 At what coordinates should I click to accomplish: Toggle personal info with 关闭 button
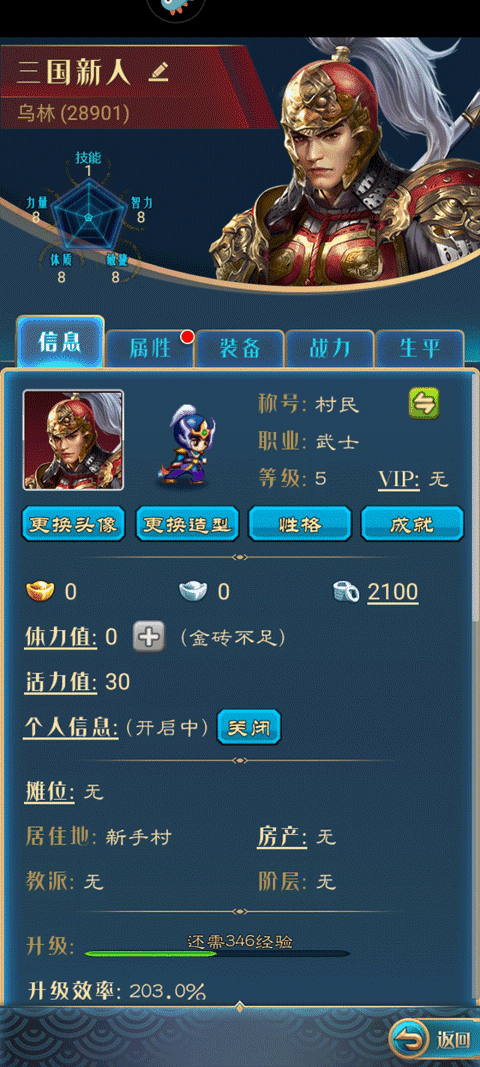tap(249, 728)
